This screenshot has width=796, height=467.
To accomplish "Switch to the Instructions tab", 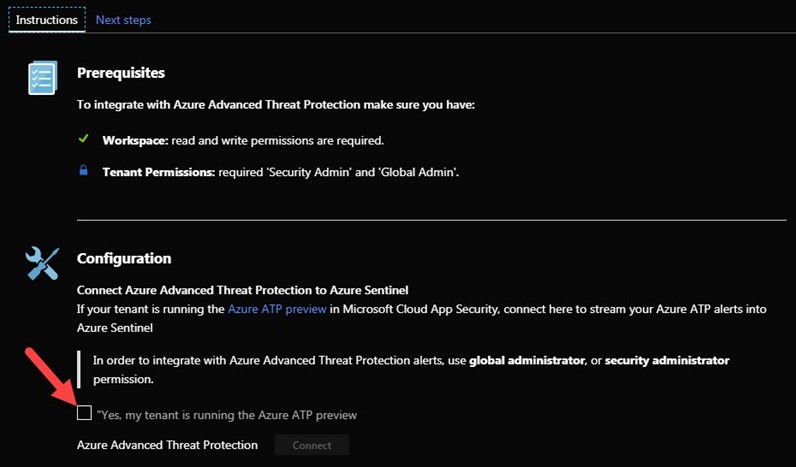I will [x=47, y=20].
